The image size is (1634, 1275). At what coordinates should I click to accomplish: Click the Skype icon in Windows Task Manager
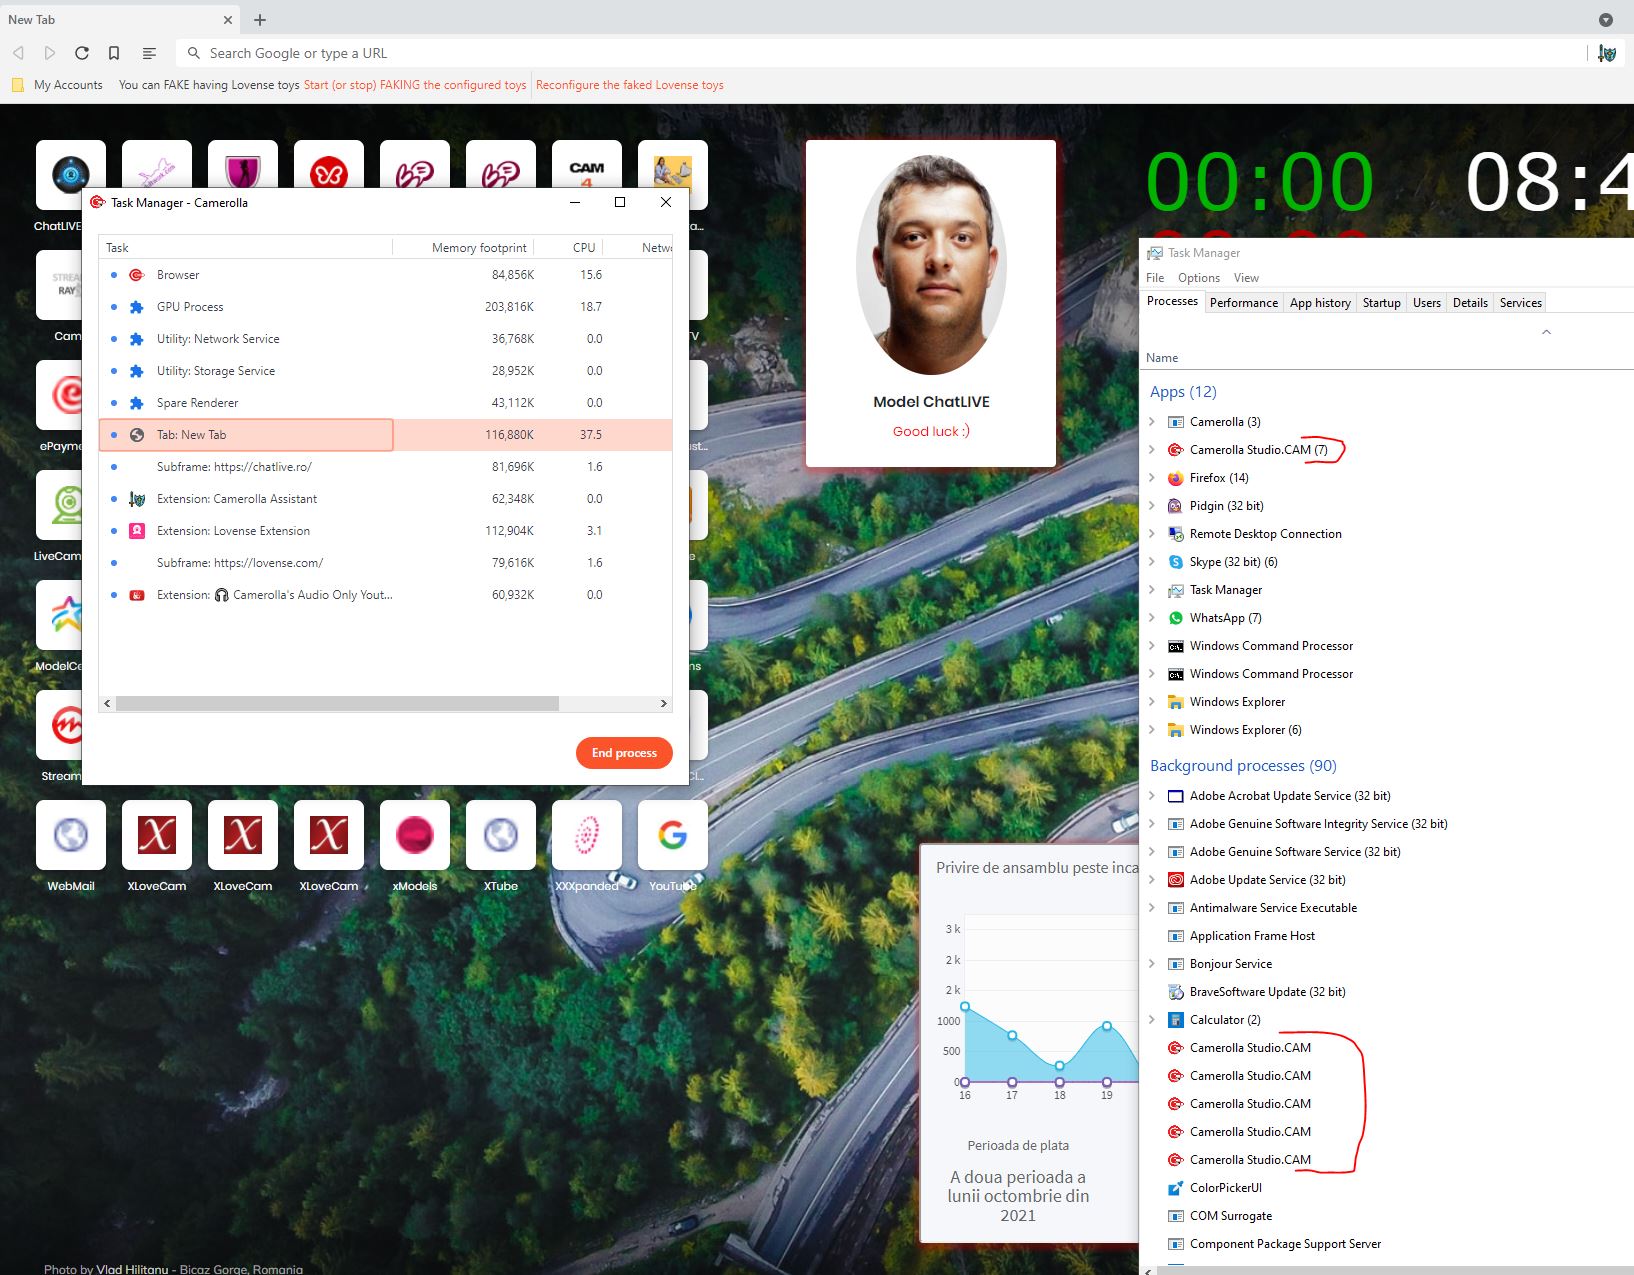(x=1176, y=562)
